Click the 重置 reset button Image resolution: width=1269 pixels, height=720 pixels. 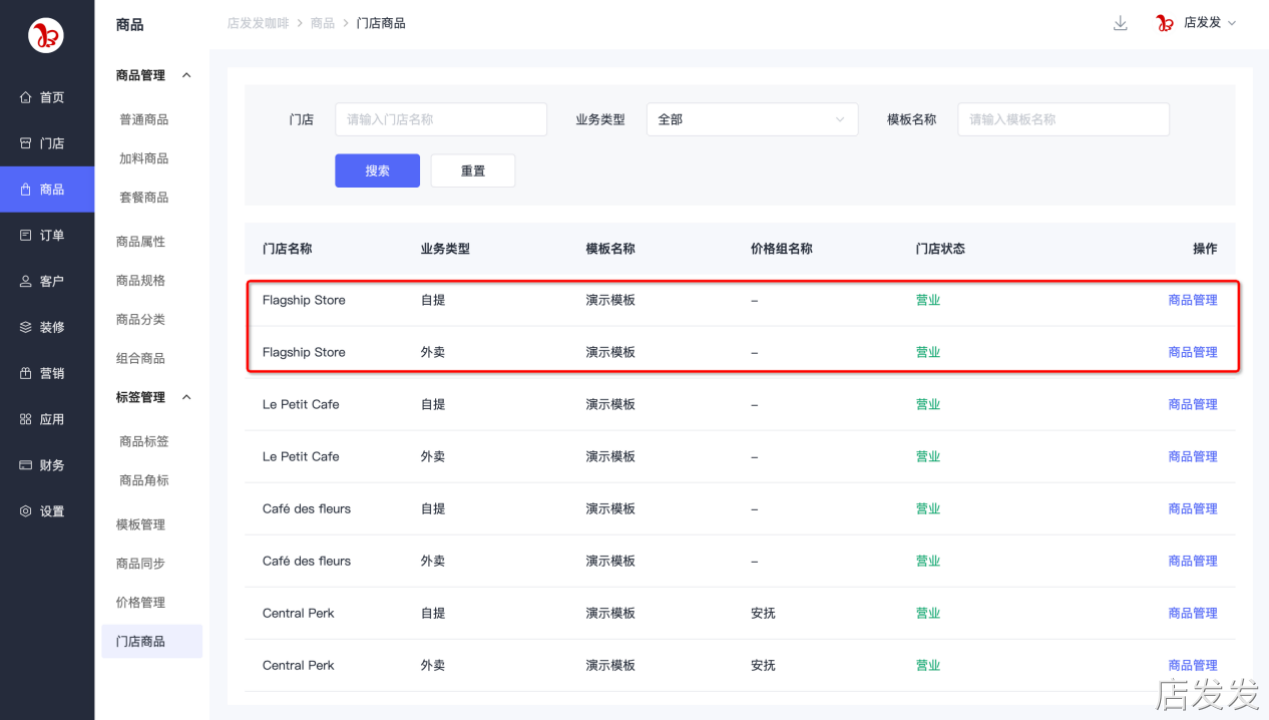[473, 171]
